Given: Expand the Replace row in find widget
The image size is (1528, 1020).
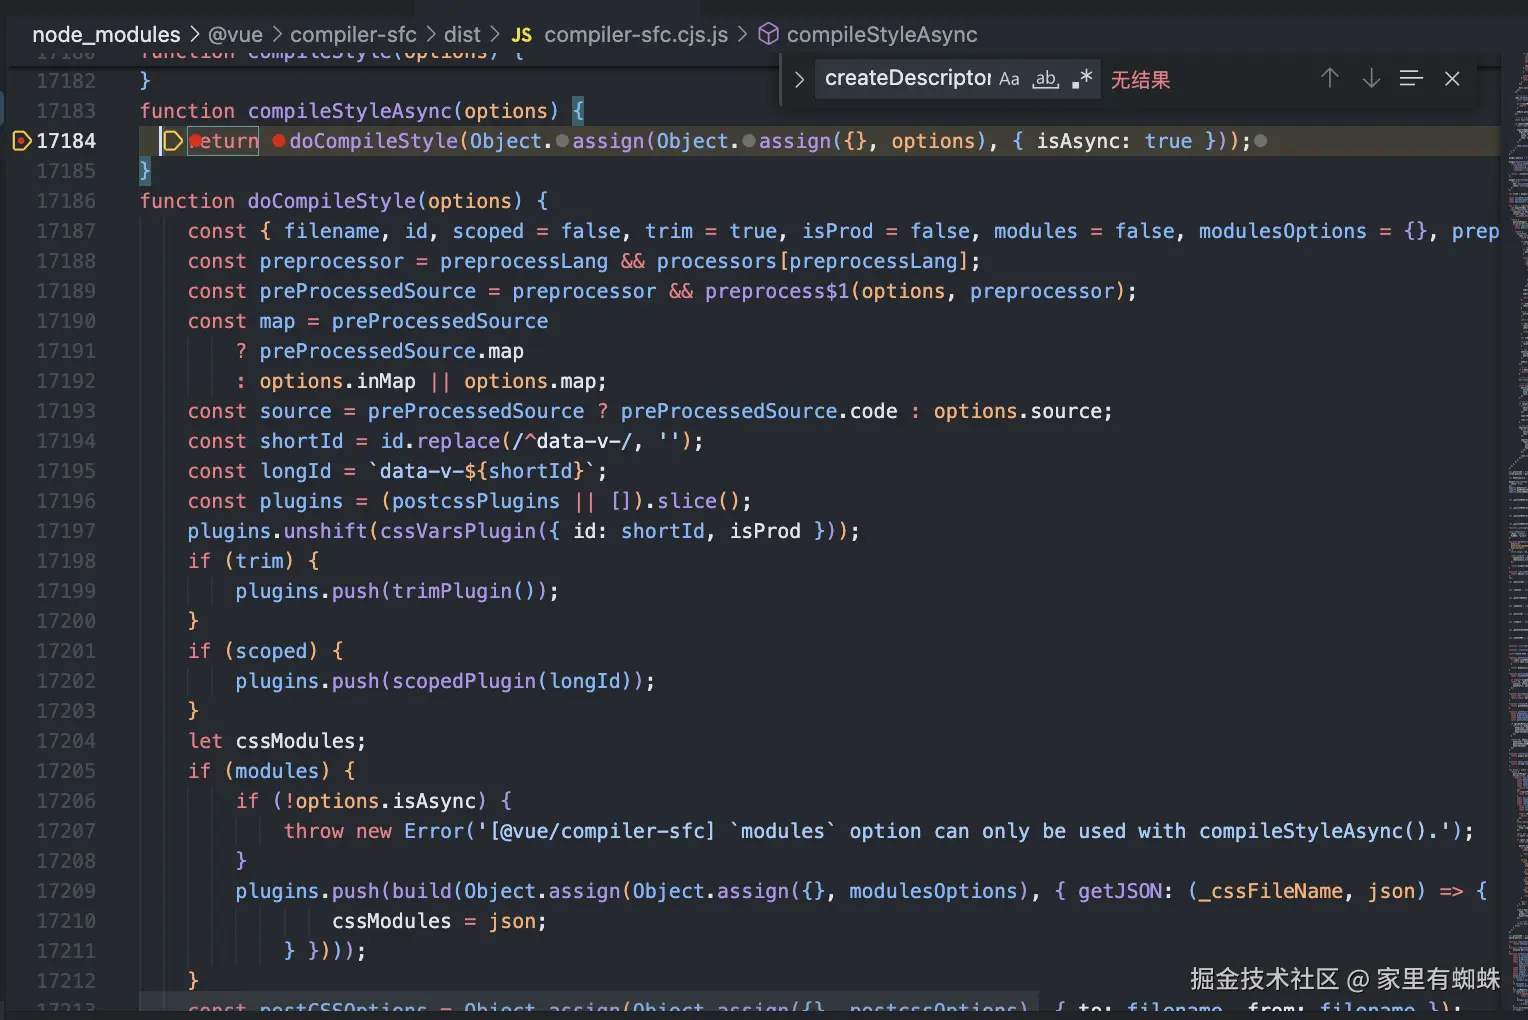Looking at the screenshot, I should coord(799,79).
